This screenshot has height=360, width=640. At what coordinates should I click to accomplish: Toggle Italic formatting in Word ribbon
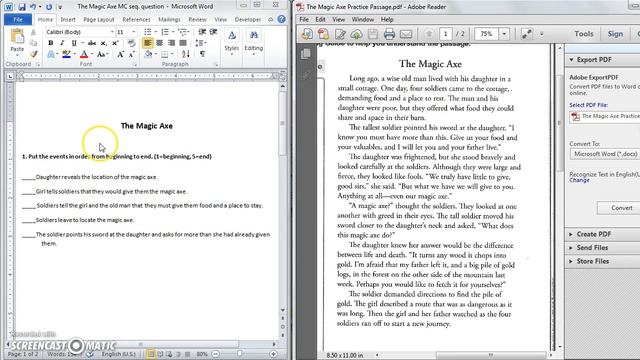tap(62, 43)
